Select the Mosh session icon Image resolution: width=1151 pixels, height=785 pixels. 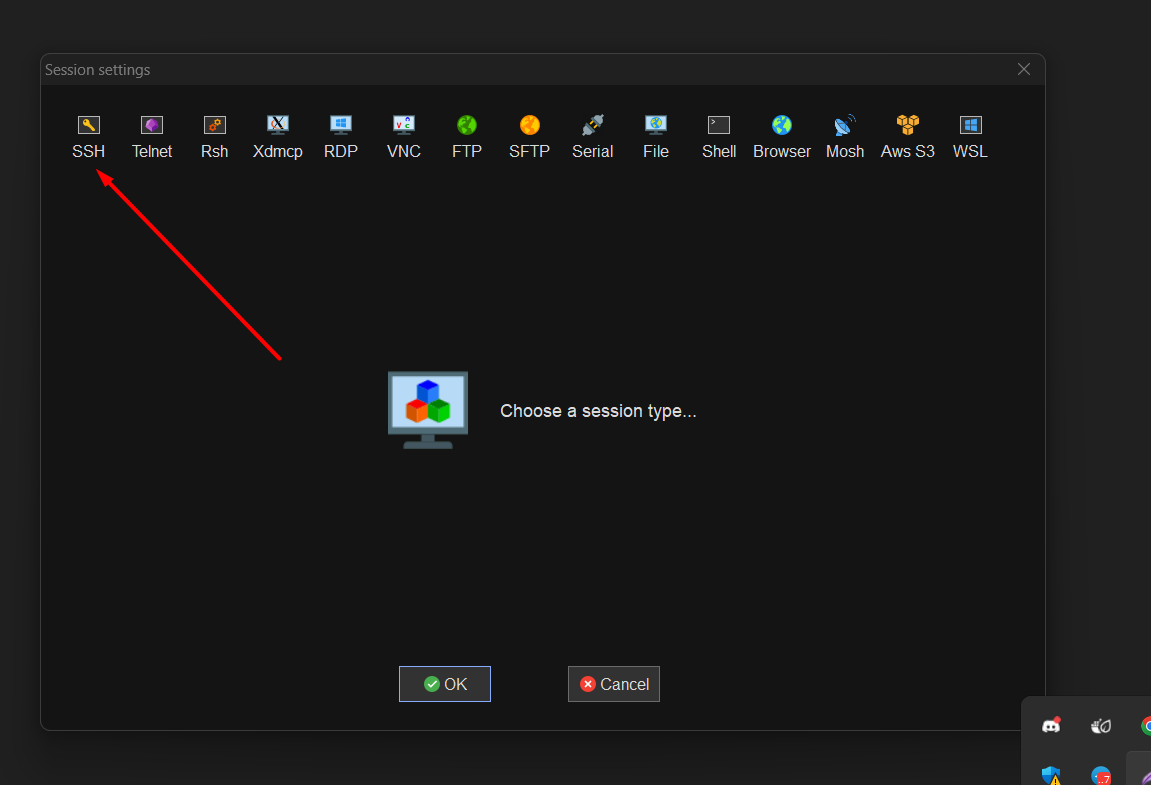(845, 137)
